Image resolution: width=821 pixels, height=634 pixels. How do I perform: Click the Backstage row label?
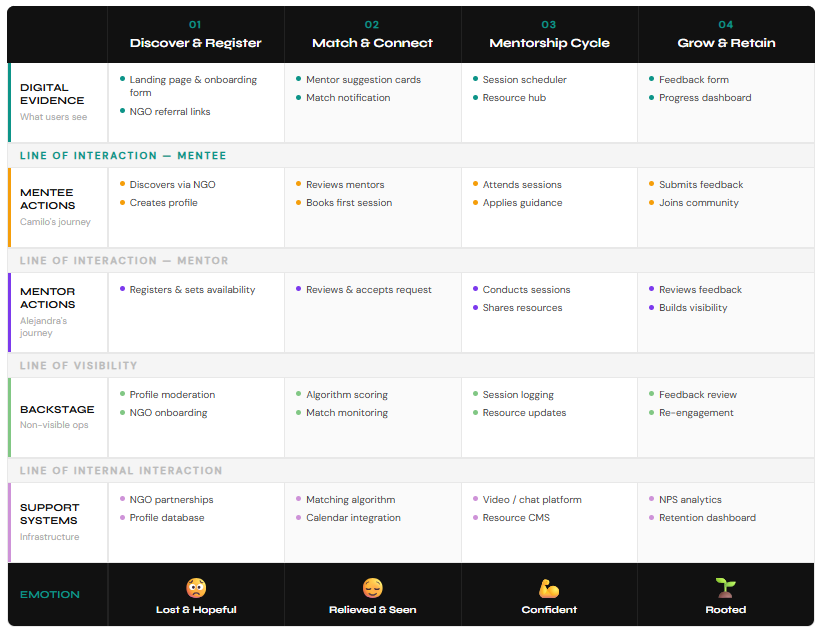click(57, 409)
